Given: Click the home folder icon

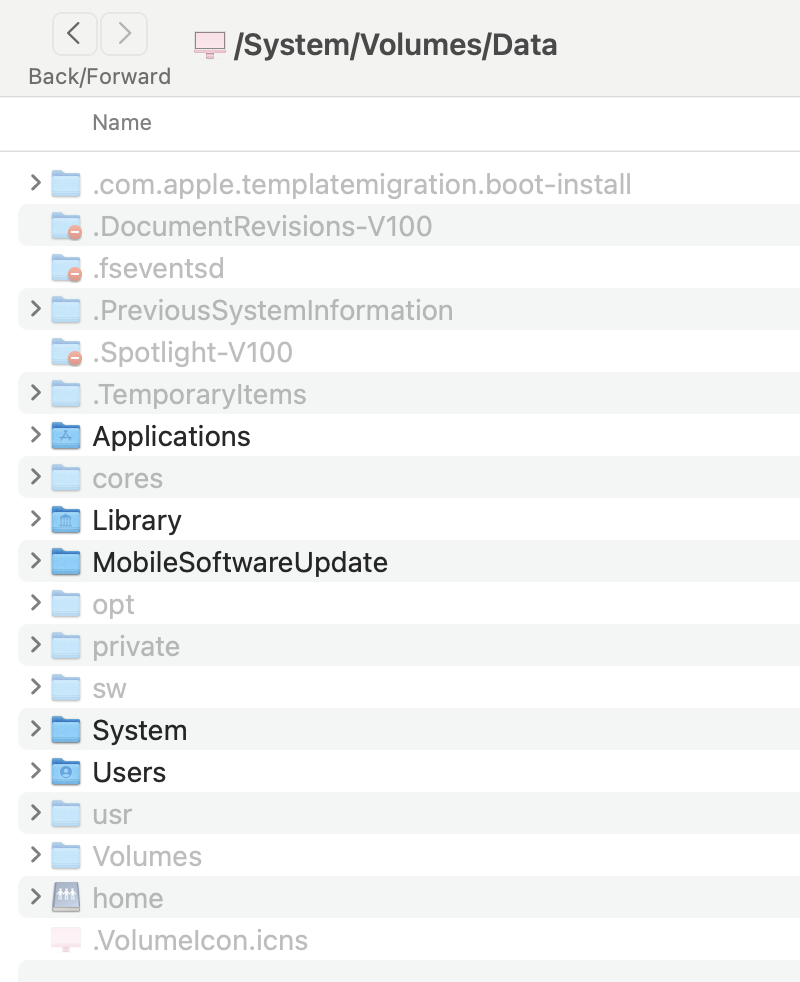Looking at the screenshot, I should click(66, 898).
